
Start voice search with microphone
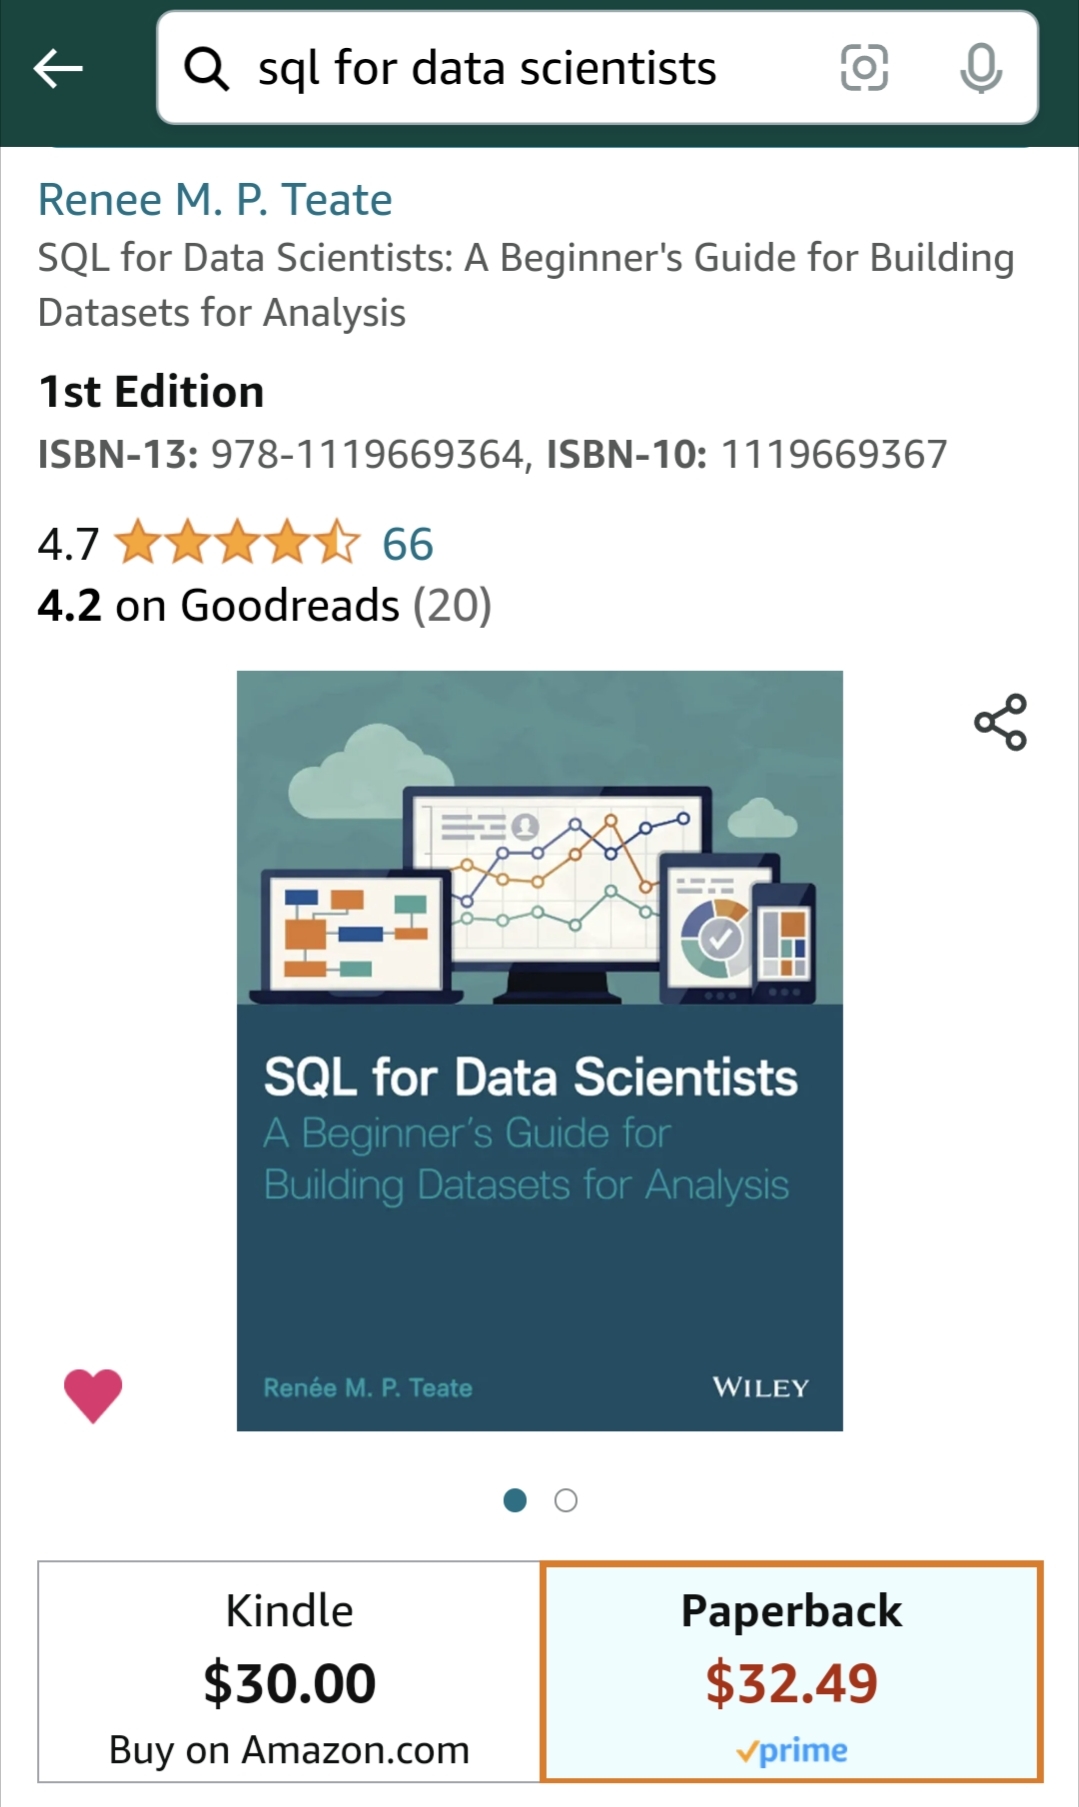coord(980,69)
